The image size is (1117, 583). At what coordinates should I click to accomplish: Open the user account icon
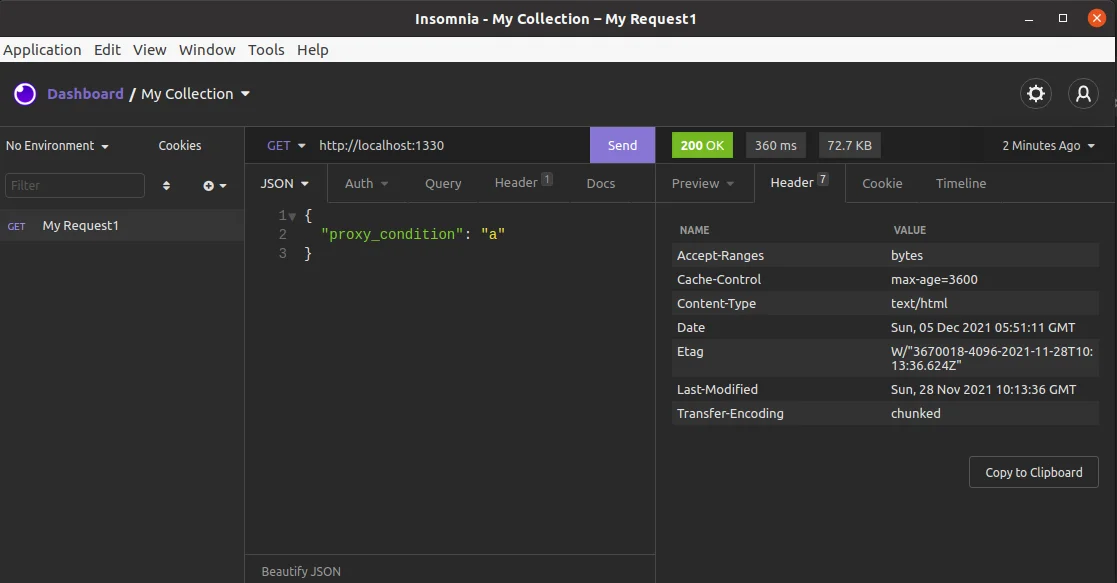pos(1083,93)
